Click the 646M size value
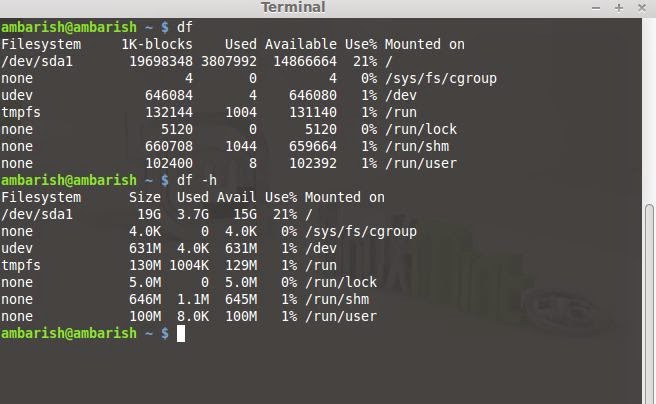The width and height of the screenshot is (656, 404). pyautogui.click(x=145, y=299)
